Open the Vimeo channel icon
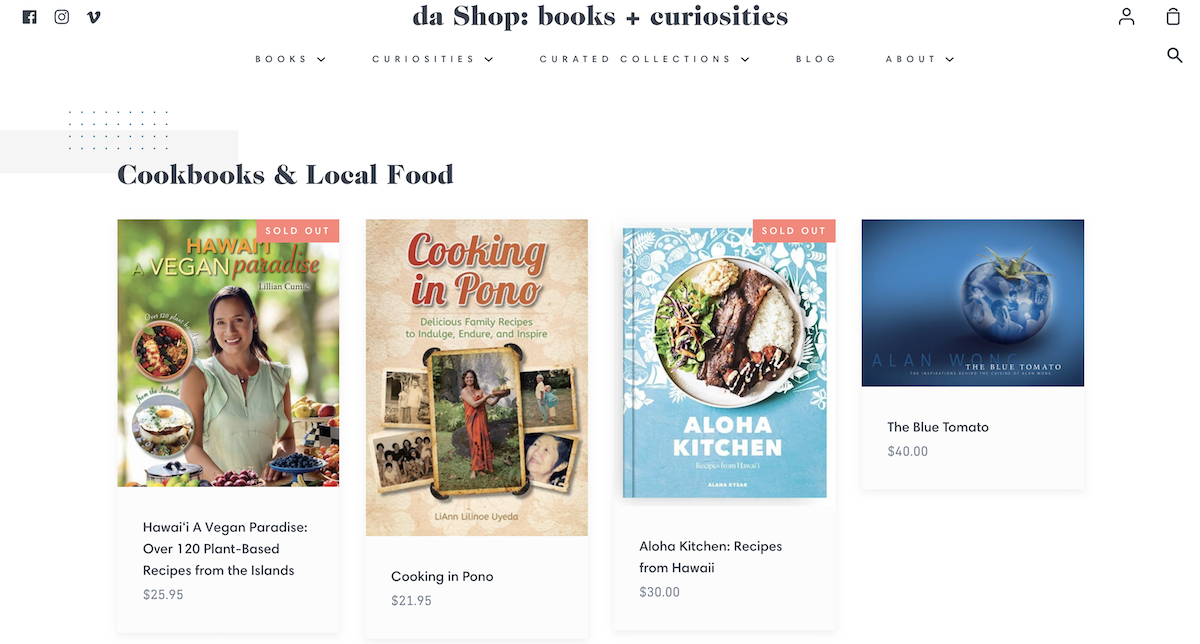The image size is (1200, 644). (x=94, y=17)
